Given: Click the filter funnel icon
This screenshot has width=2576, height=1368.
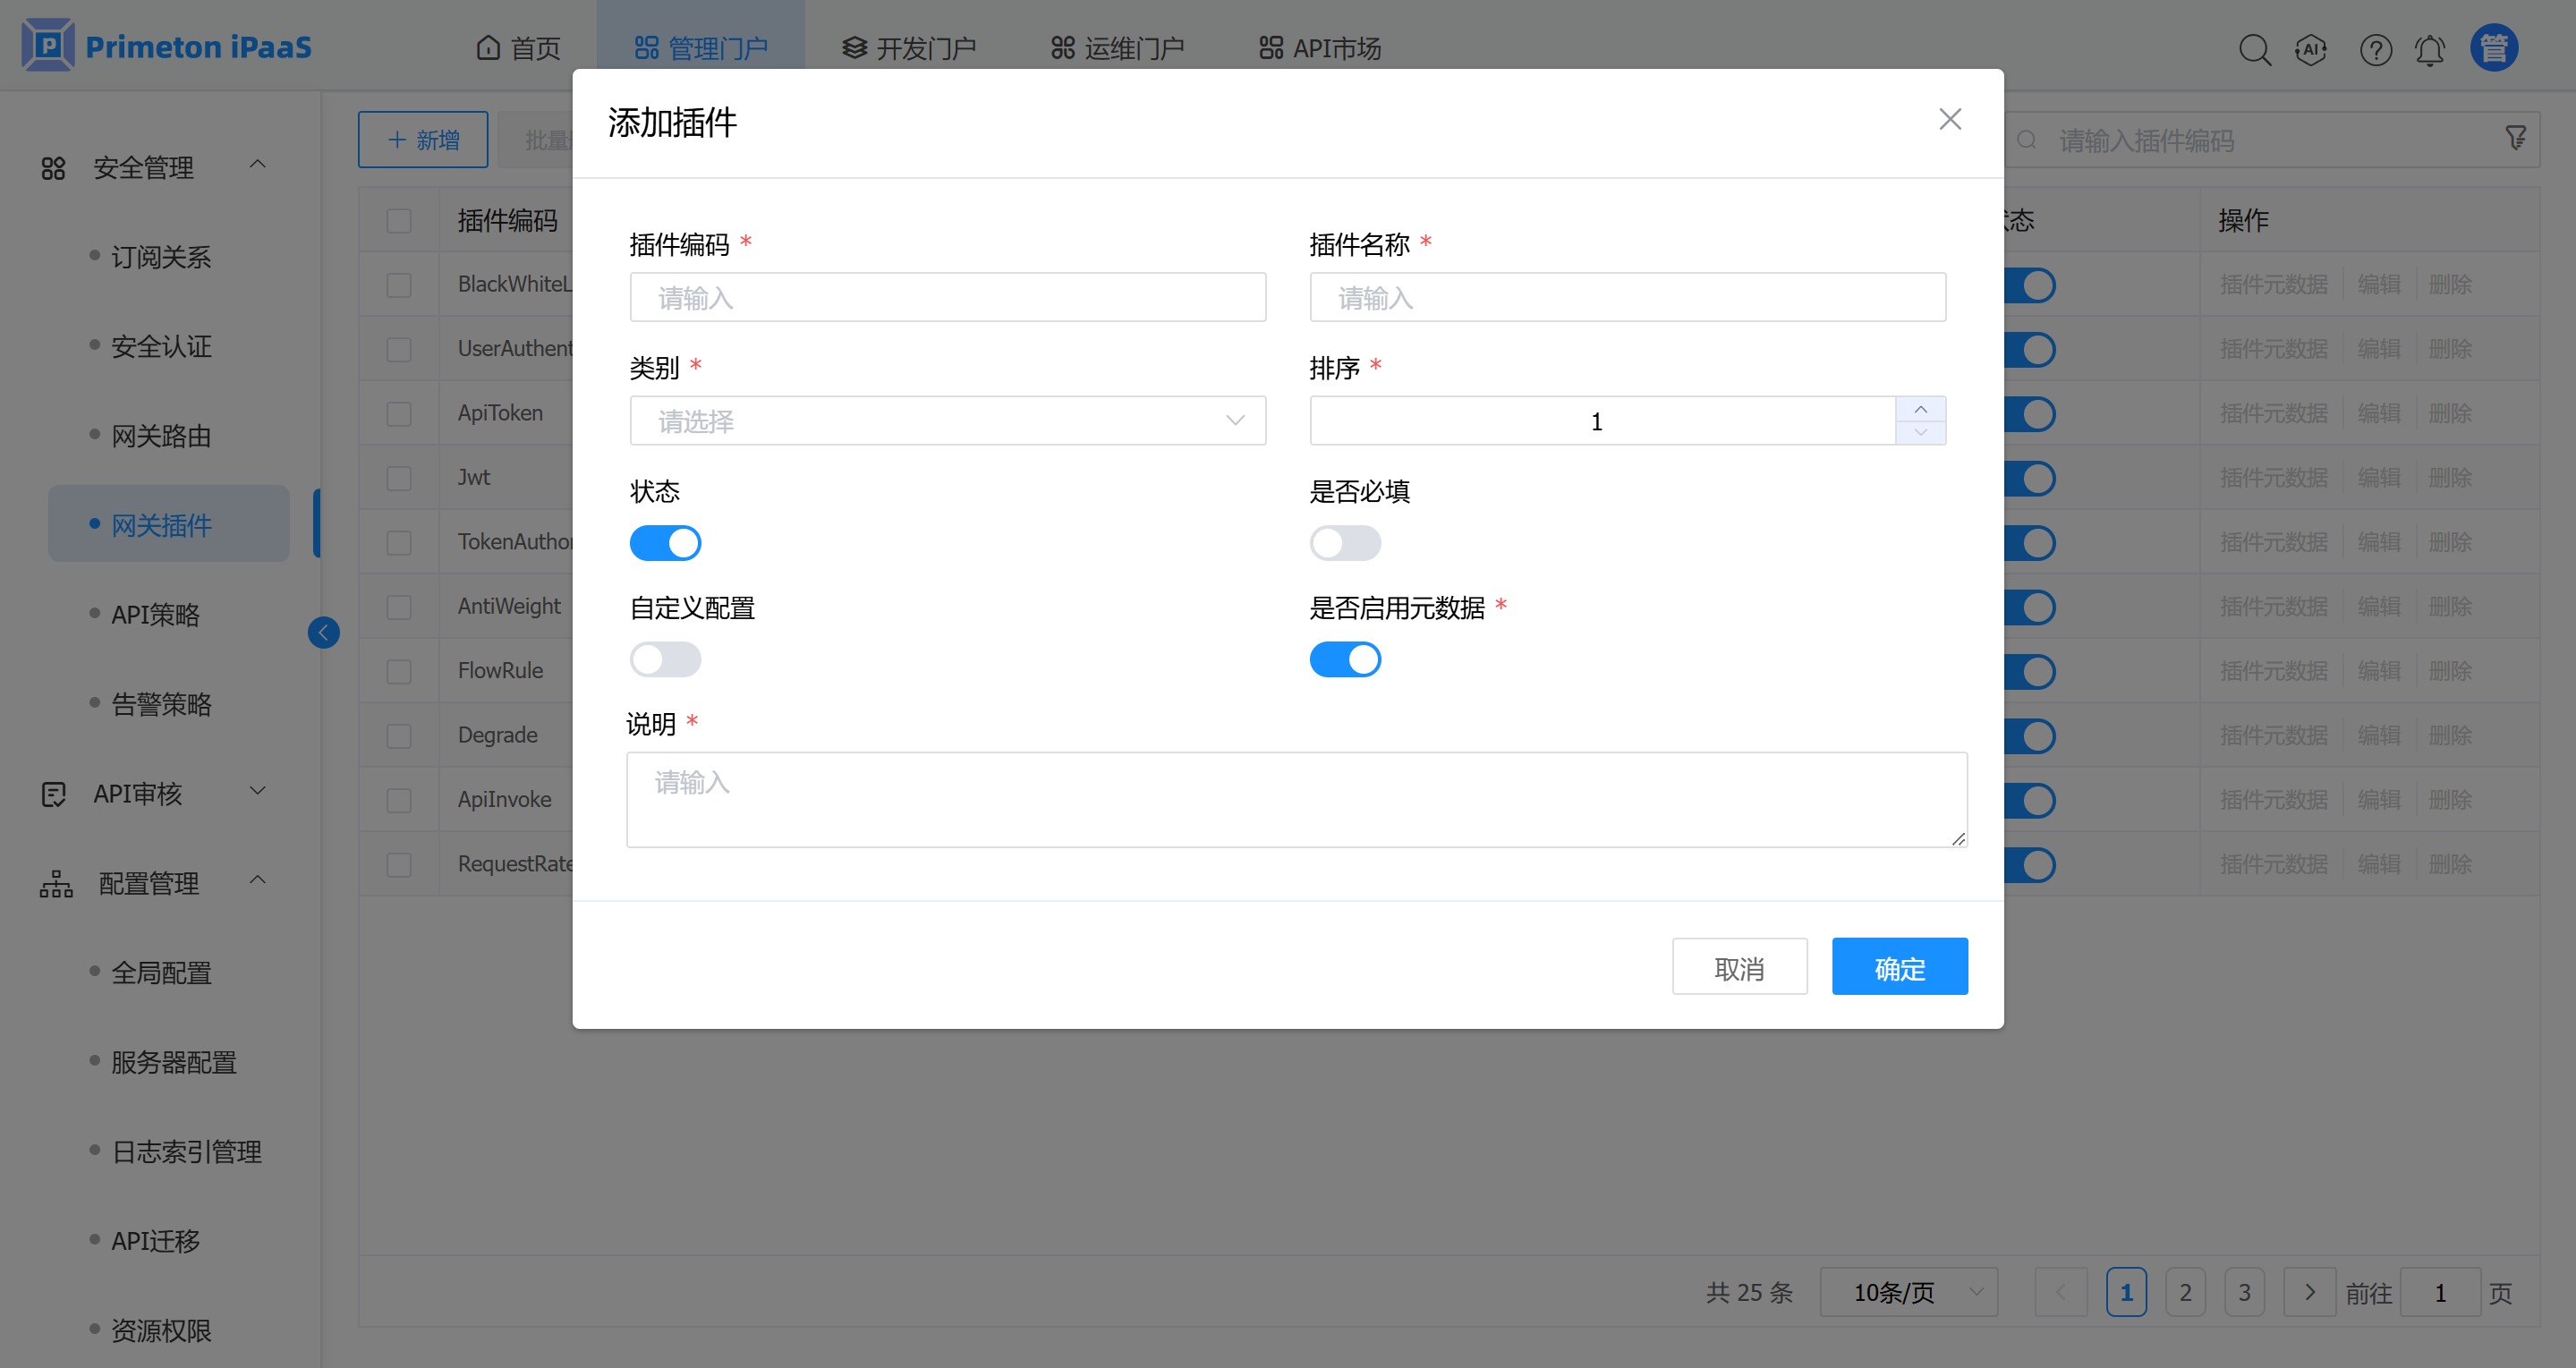Looking at the screenshot, I should (2516, 139).
